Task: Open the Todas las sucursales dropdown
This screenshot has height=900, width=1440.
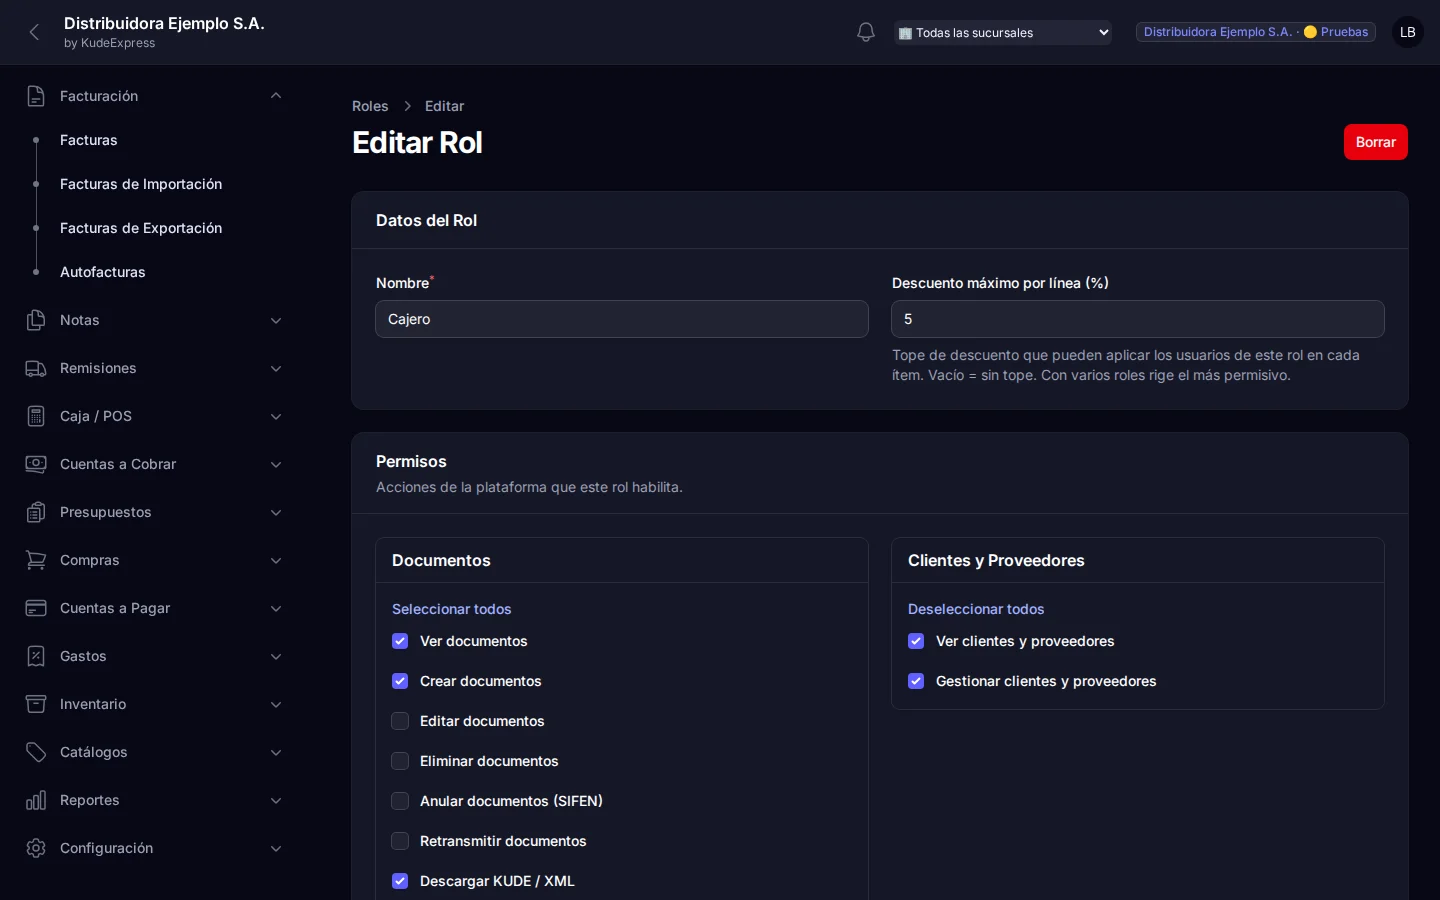Action: (x=1003, y=33)
